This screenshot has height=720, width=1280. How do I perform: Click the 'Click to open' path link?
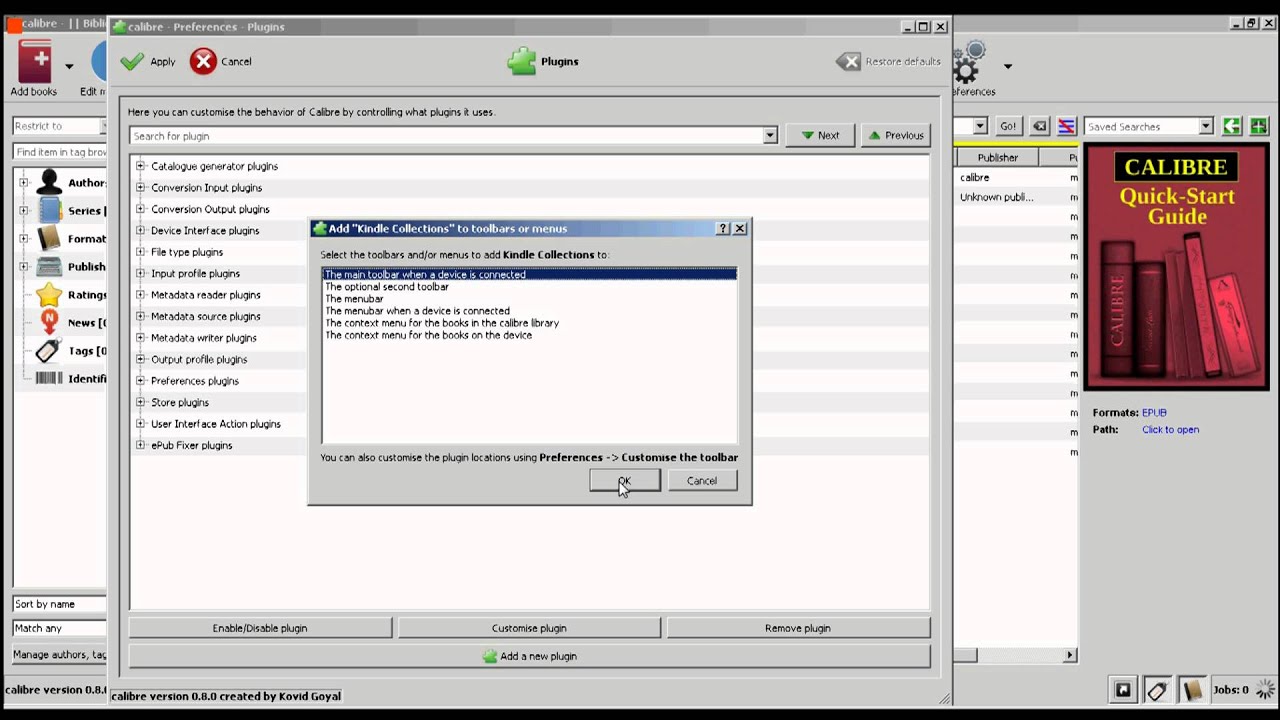pos(1170,430)
